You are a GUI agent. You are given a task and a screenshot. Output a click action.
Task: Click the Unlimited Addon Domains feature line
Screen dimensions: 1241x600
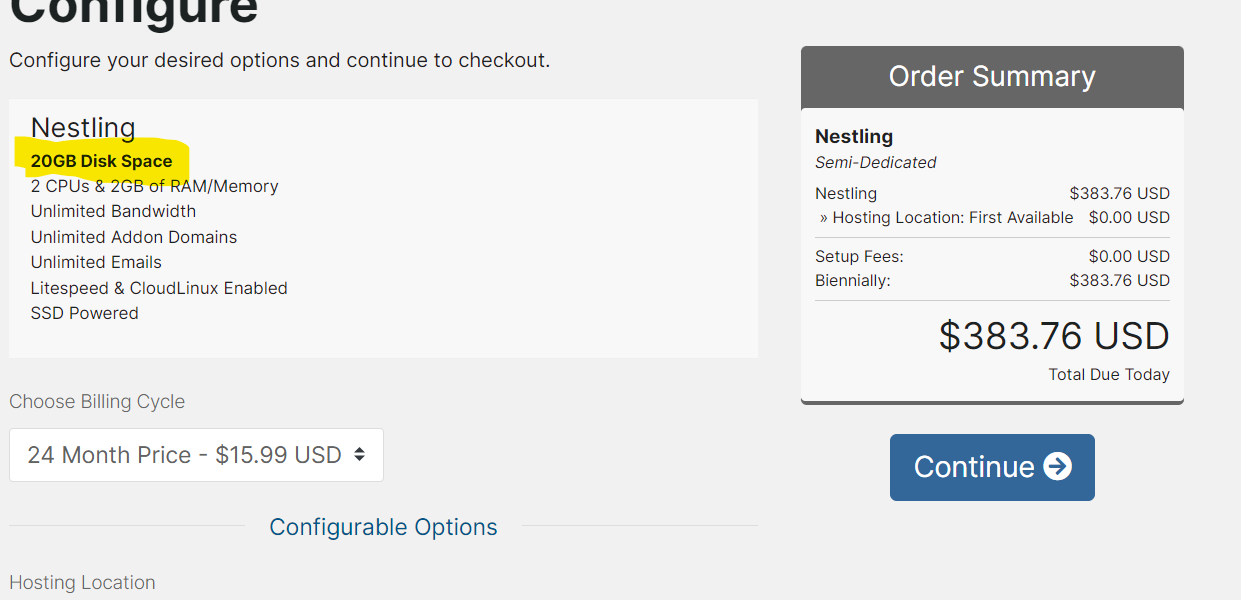pyautogui.click(x=134, y=237)
